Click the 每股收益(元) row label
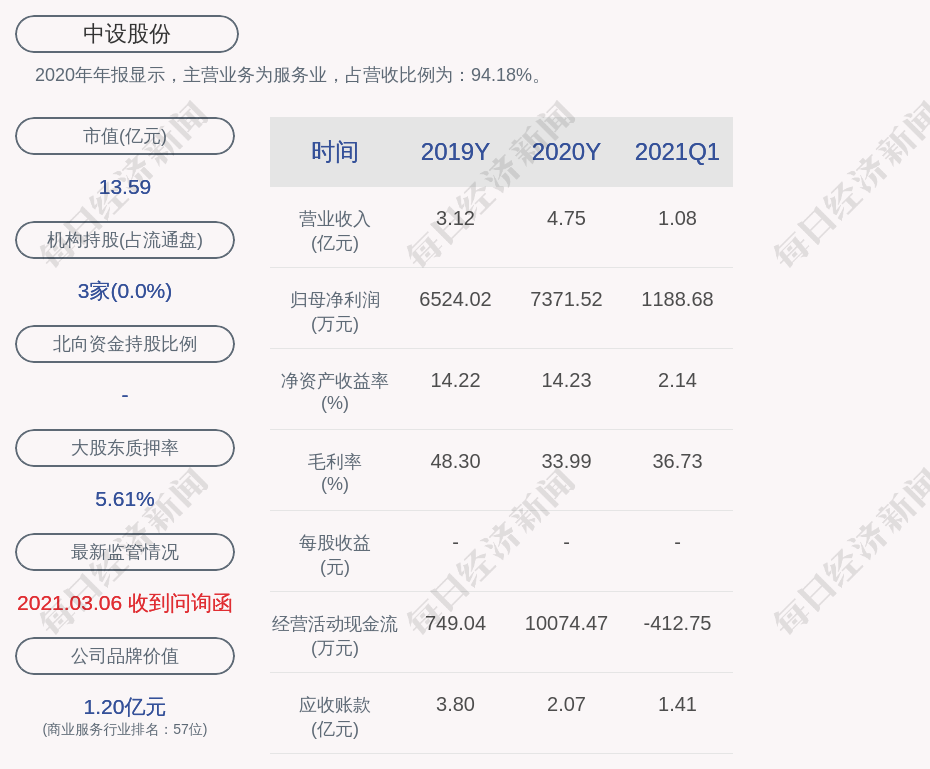 tap(335, 555)
